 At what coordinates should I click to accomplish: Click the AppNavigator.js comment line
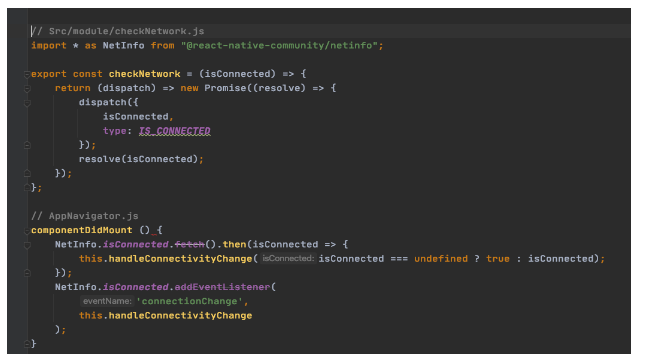85,216
